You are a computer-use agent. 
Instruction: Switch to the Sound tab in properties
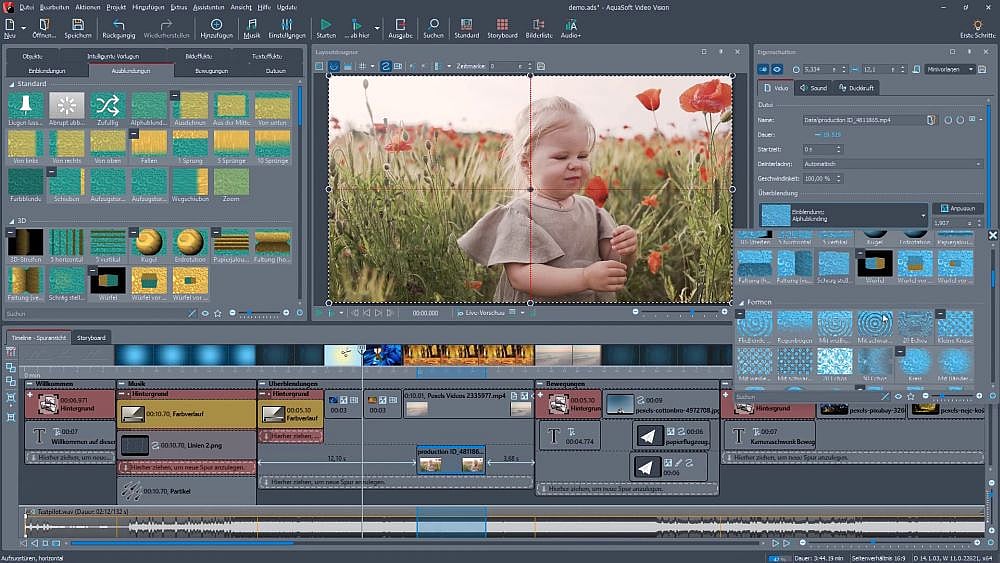815,88
